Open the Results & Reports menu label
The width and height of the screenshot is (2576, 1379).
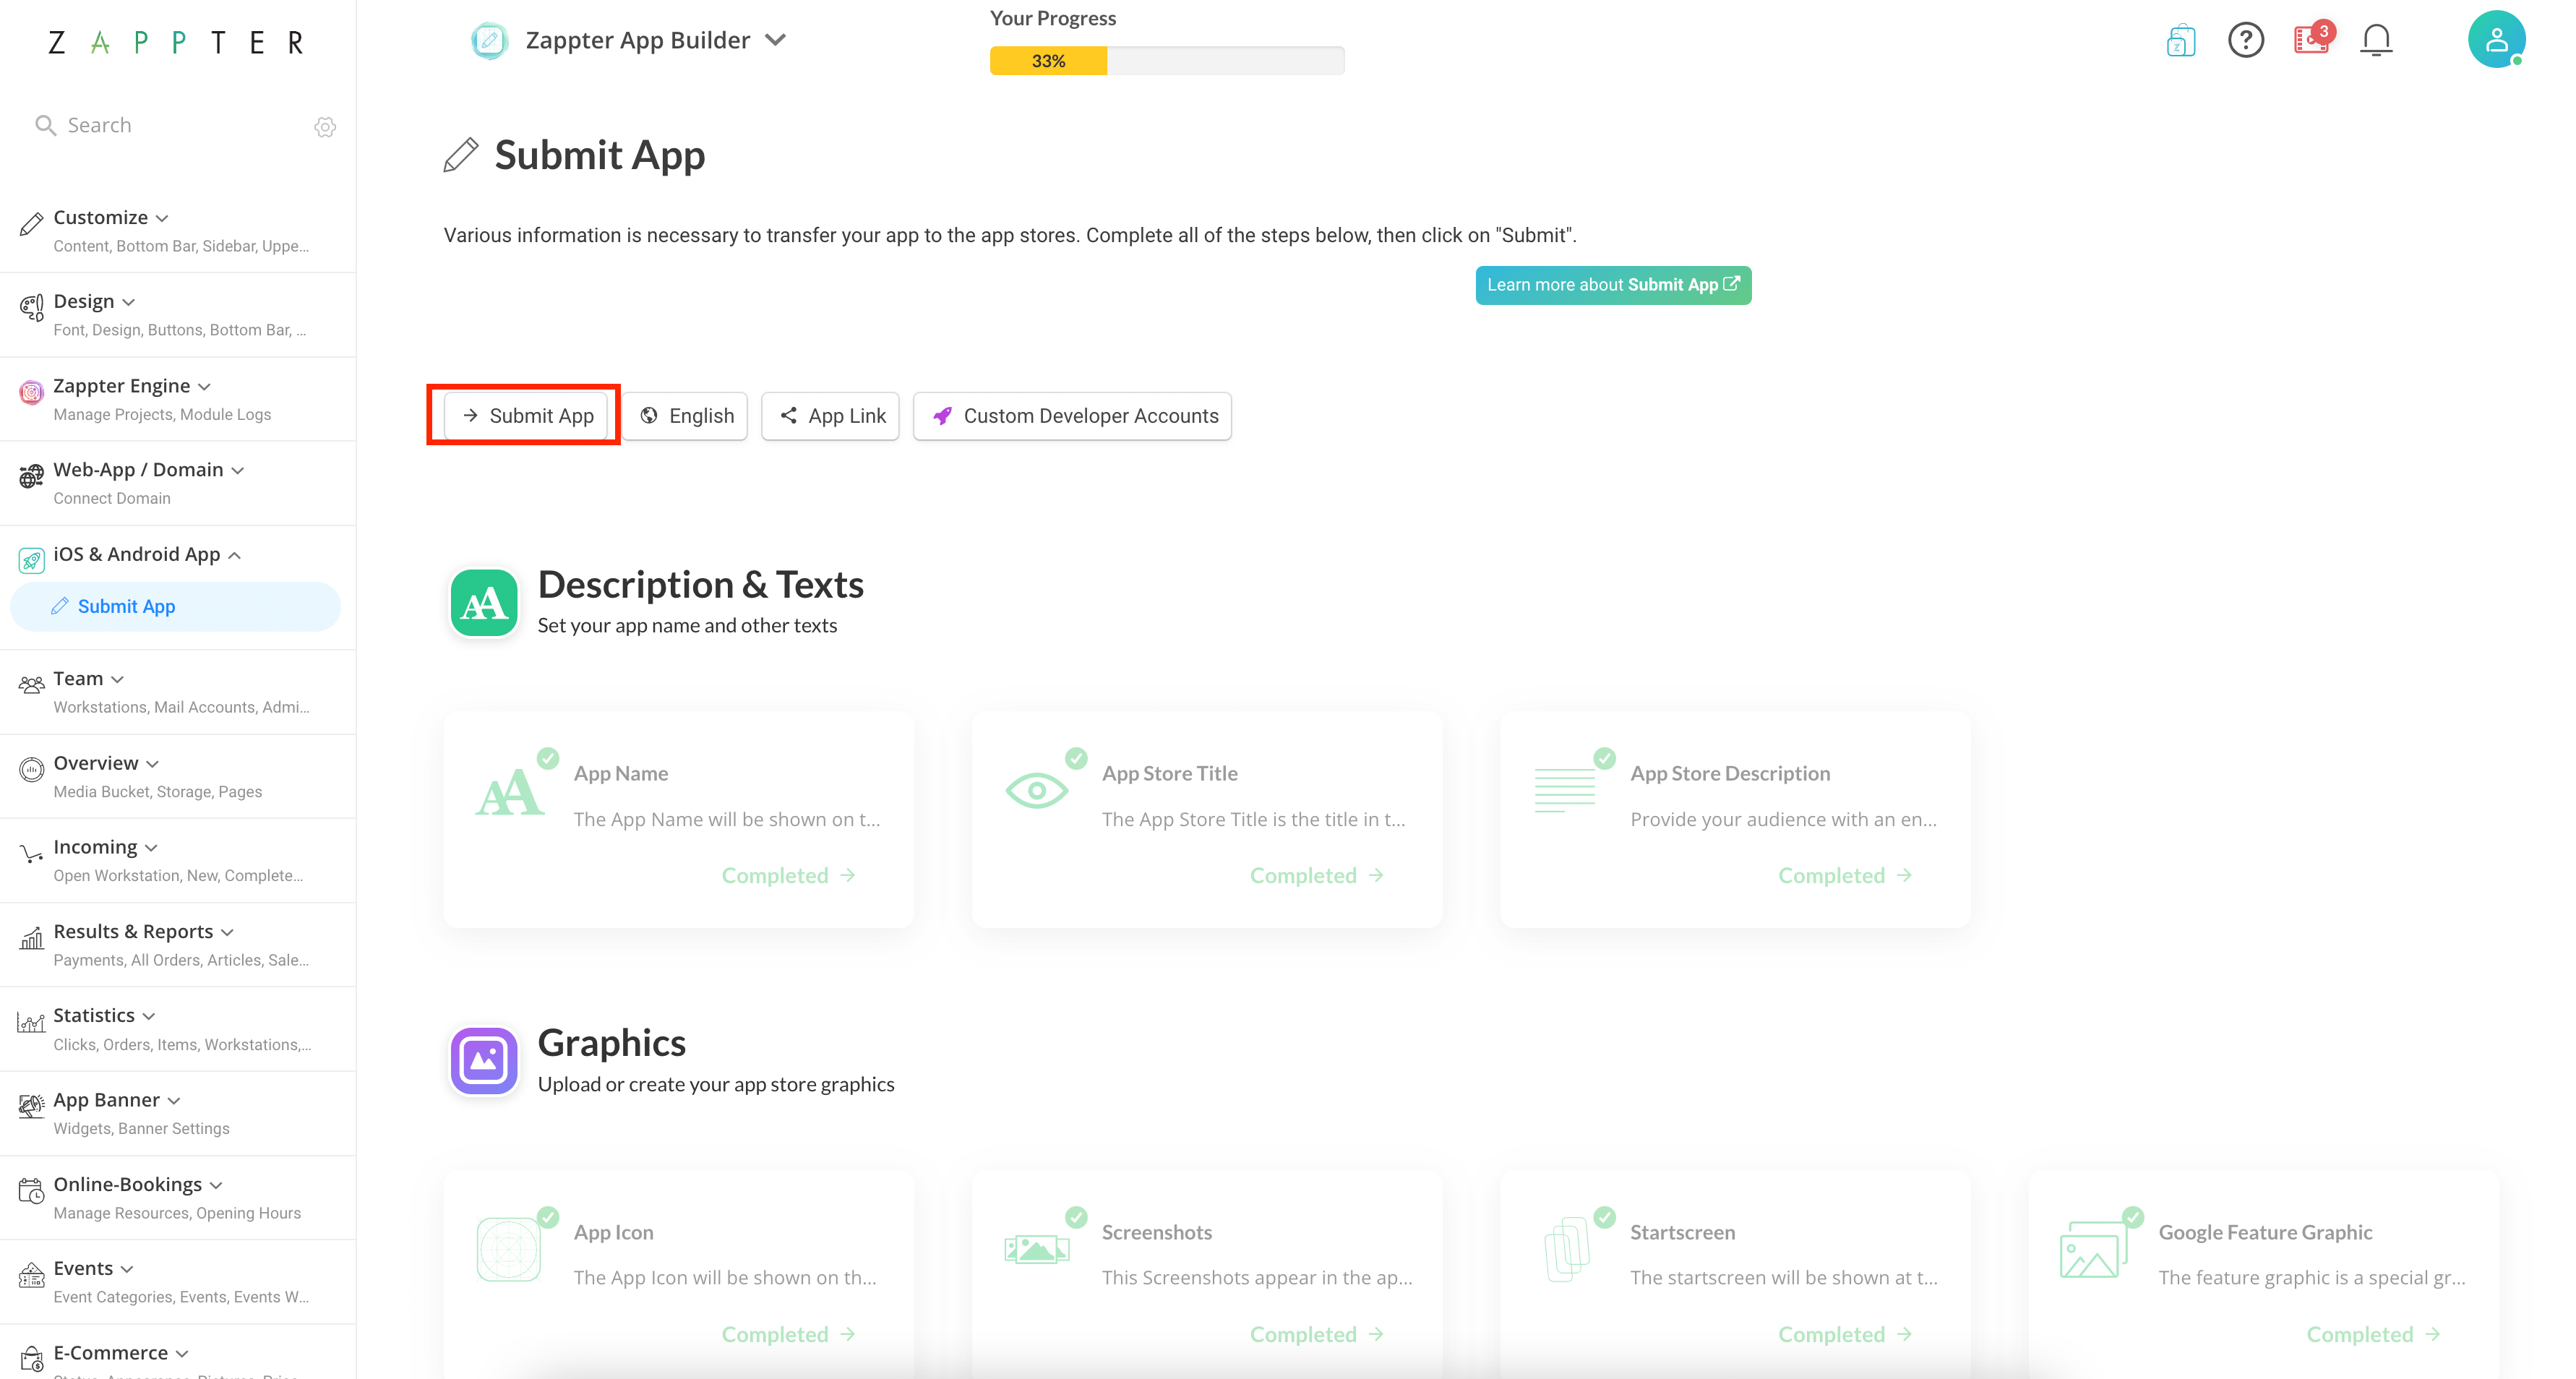coord(133,931)
